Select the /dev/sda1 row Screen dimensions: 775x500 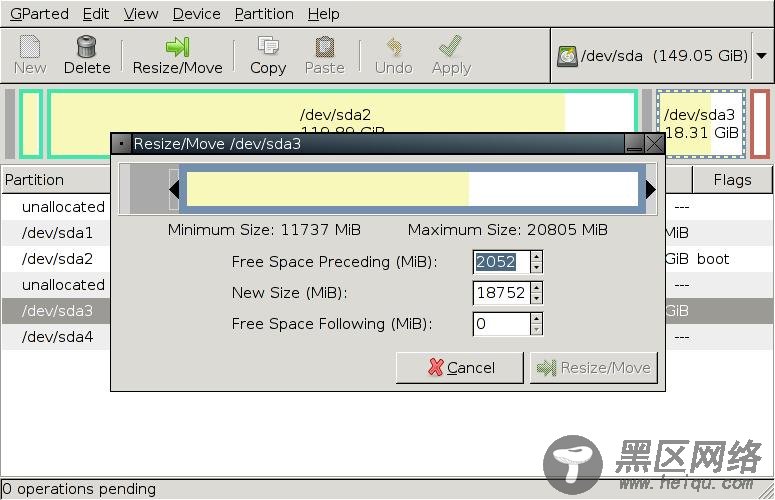(56, 233)
